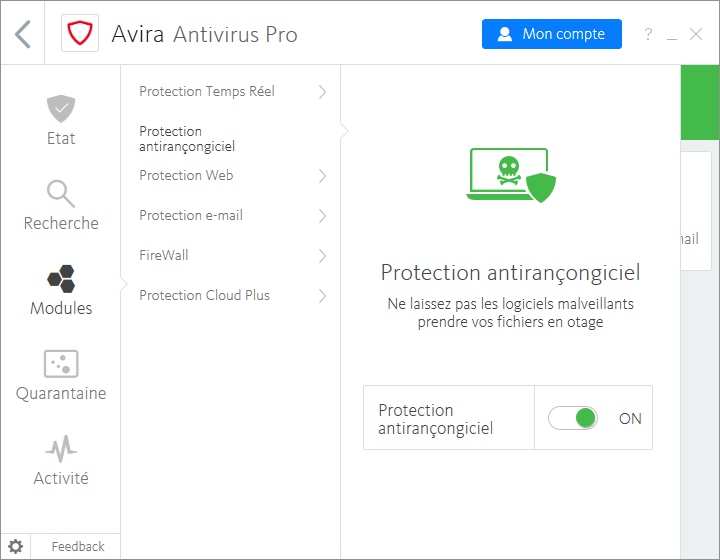Viewport: 720px width, 560px height.
Task: Select the Modules hexagons icon
Action: pos(61,278)
